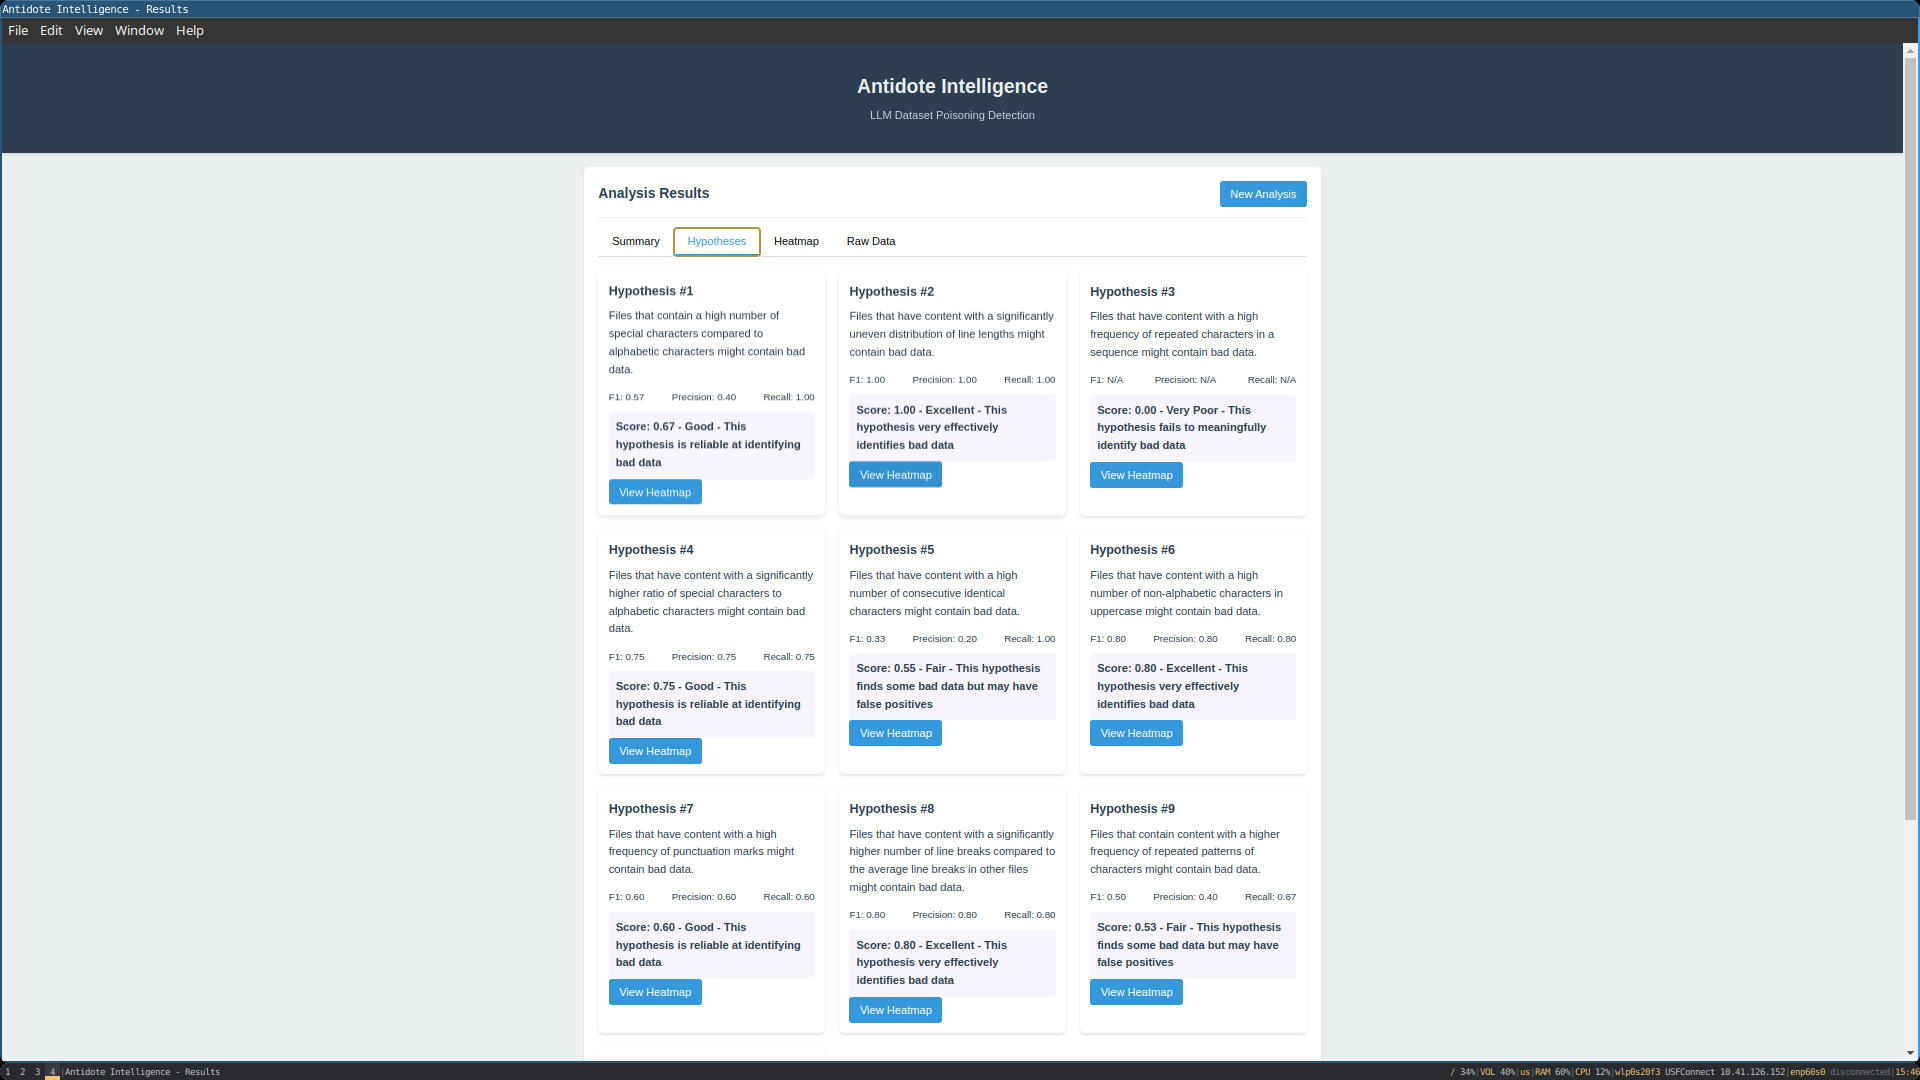View Heatmap for Hypothesis #5

point(895,733)
